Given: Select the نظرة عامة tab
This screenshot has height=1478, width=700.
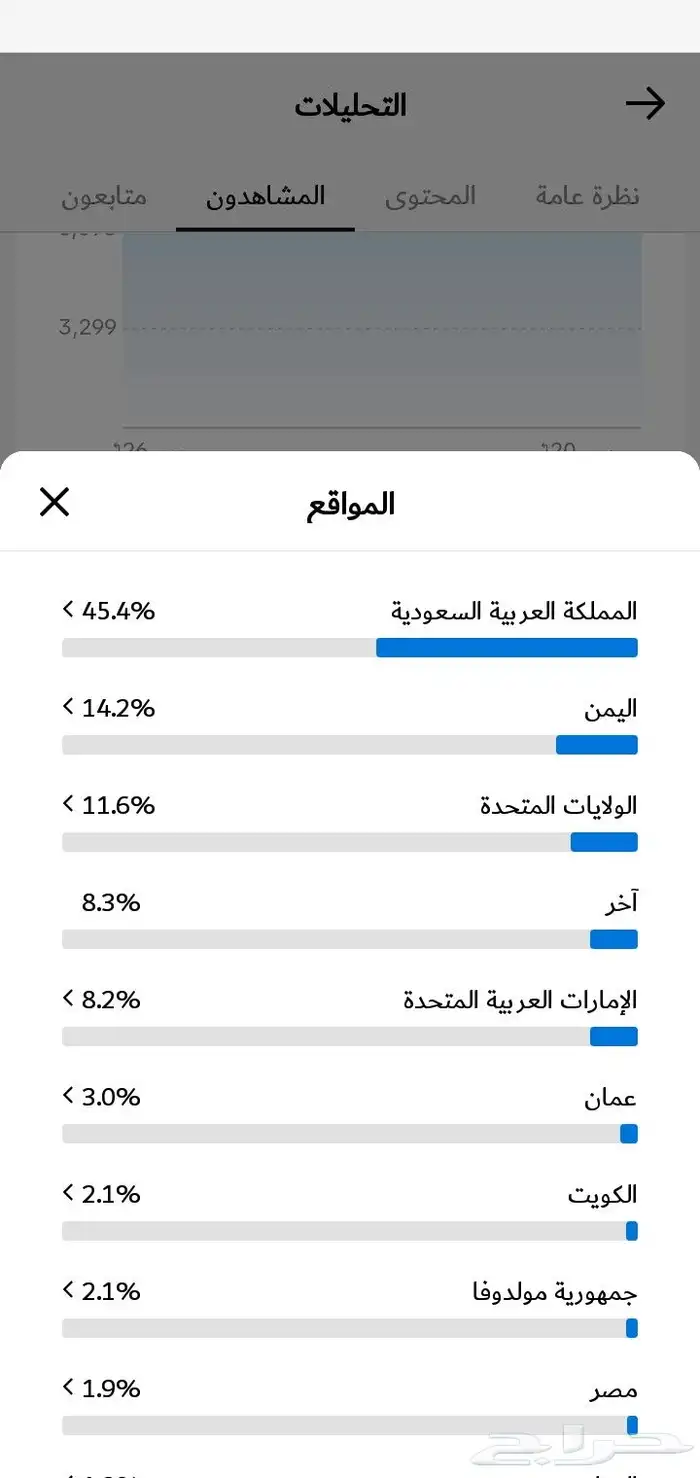Looking at the screenshot, I should coord(587,196).
